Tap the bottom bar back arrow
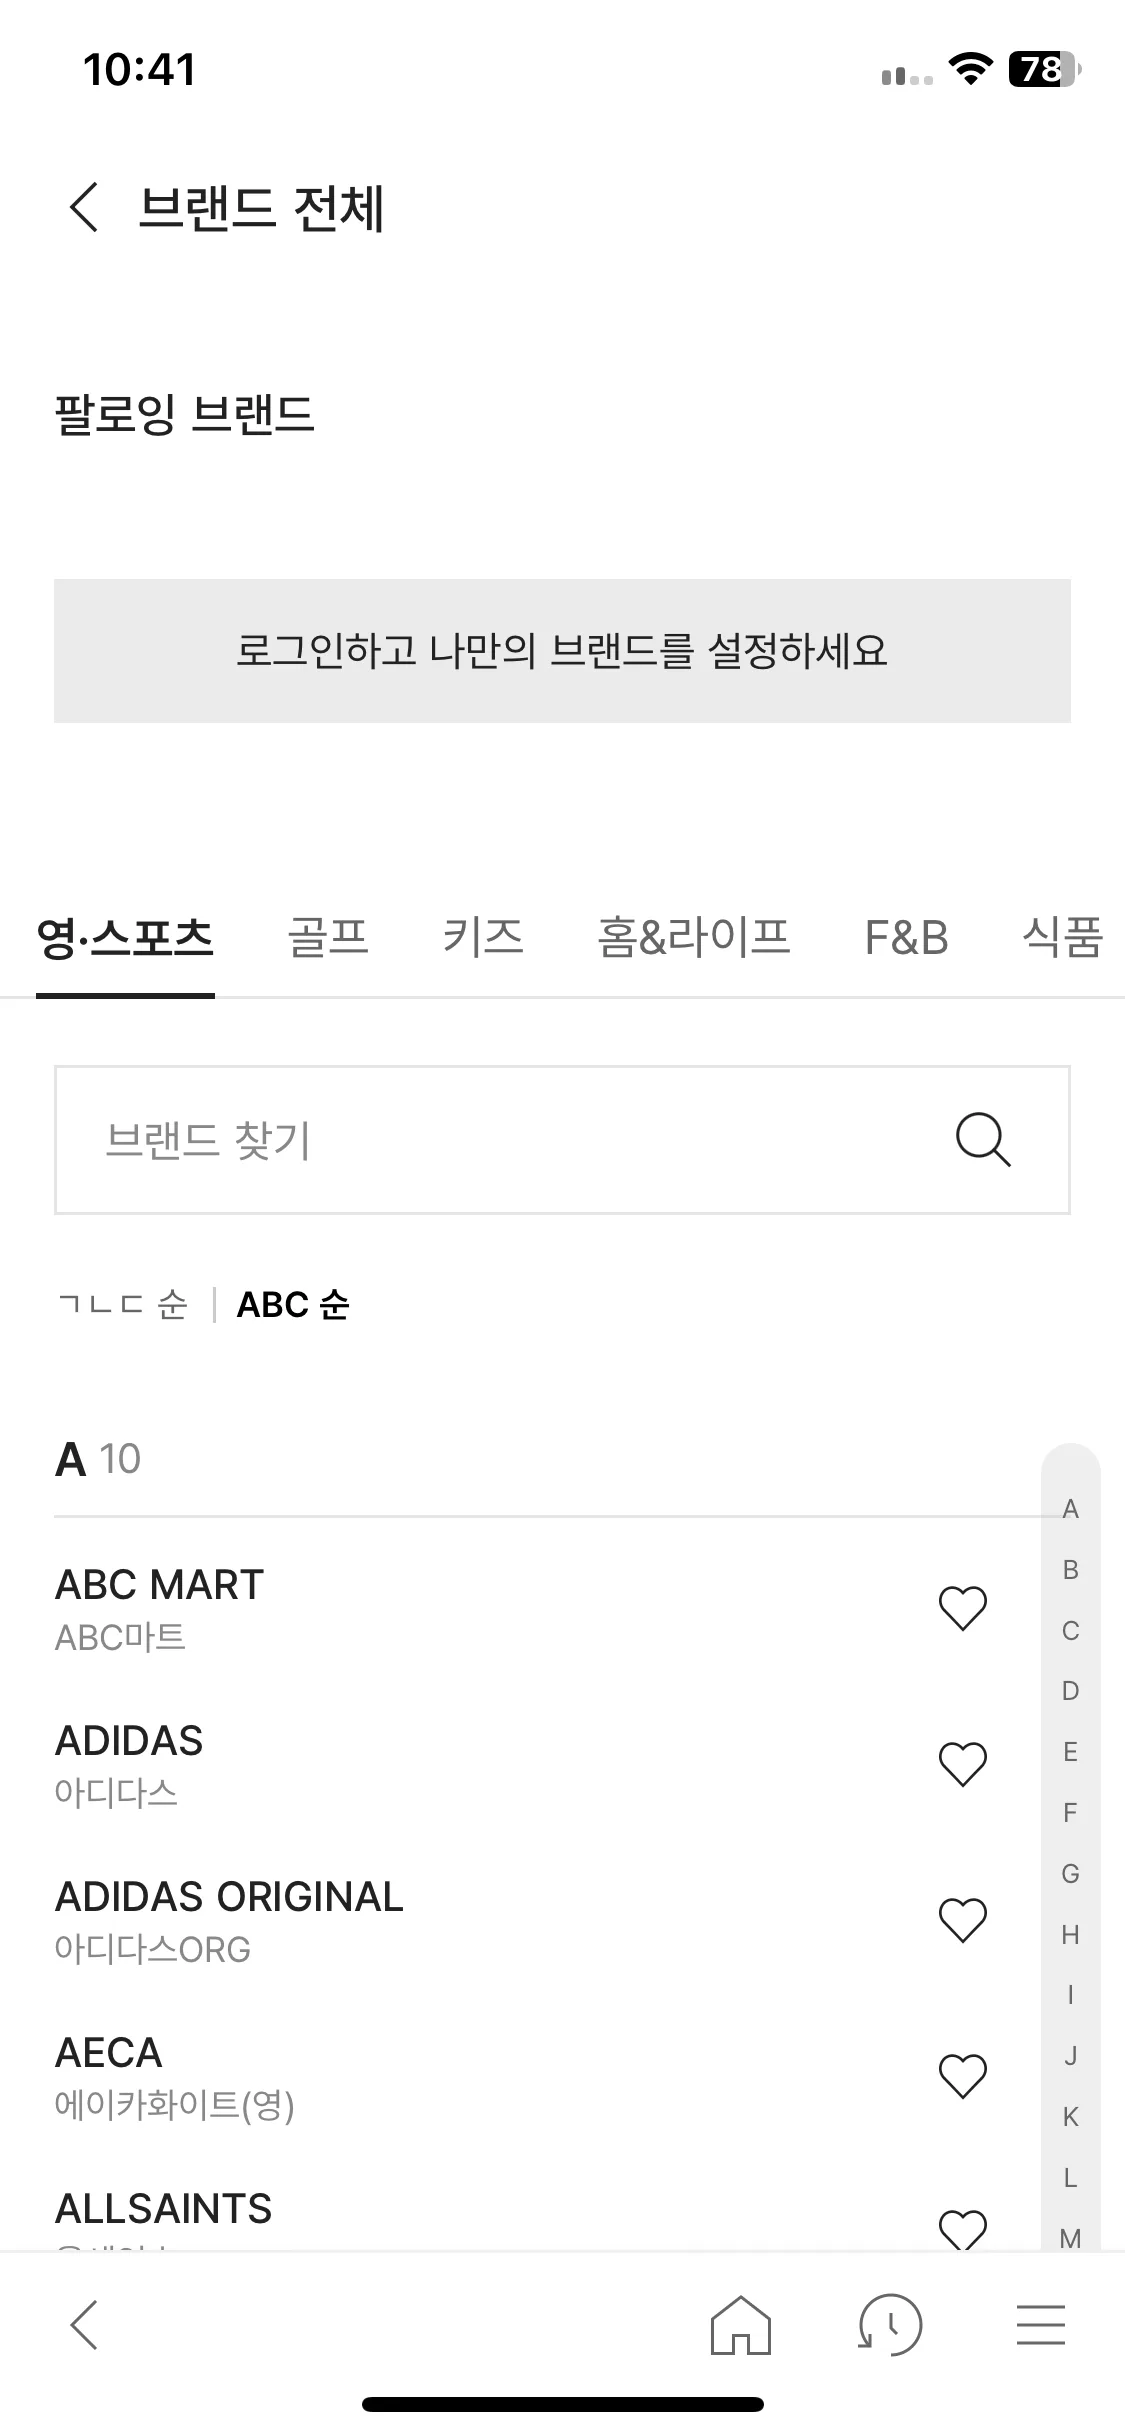 [x=84, y=2325]
